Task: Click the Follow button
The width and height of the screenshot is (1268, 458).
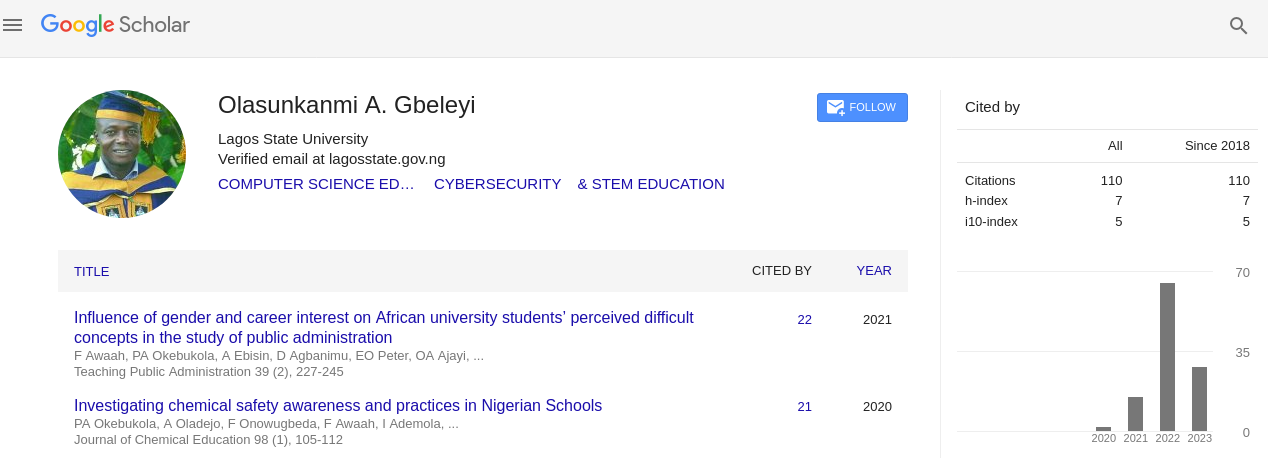Action: tap(862, 107)
